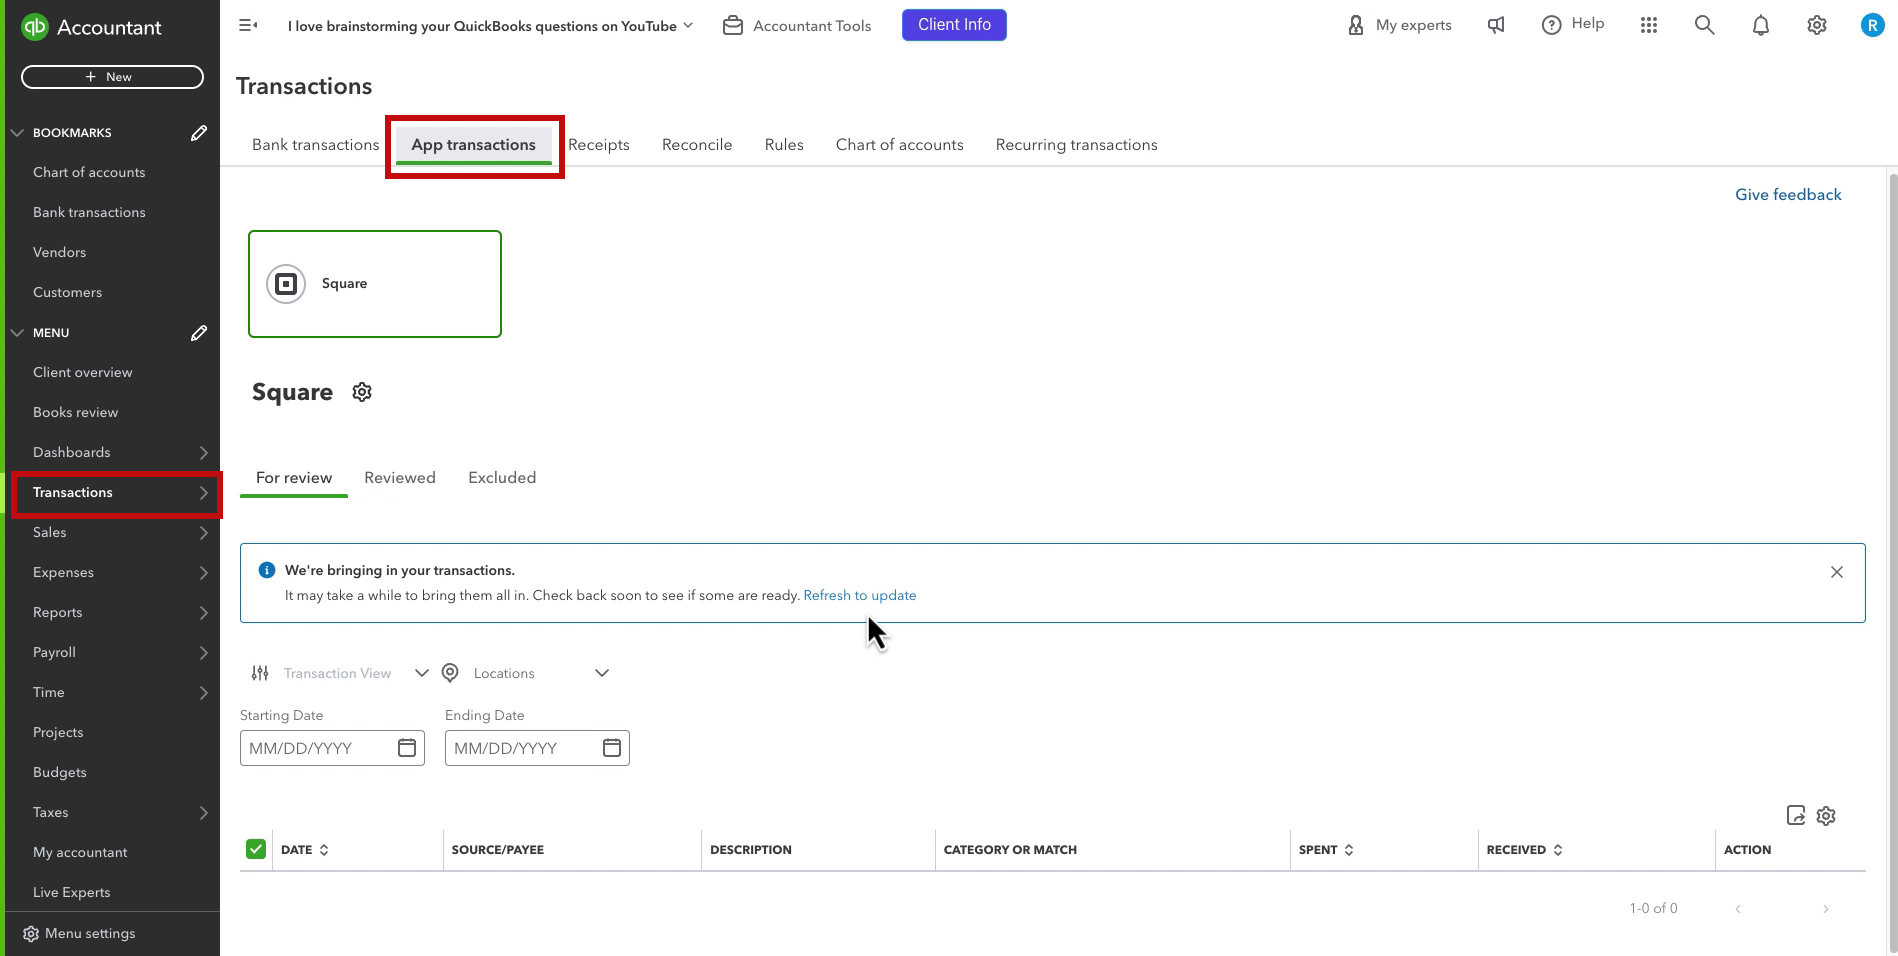
Task: Open My experts panel
Action: tap(1400, 25)
